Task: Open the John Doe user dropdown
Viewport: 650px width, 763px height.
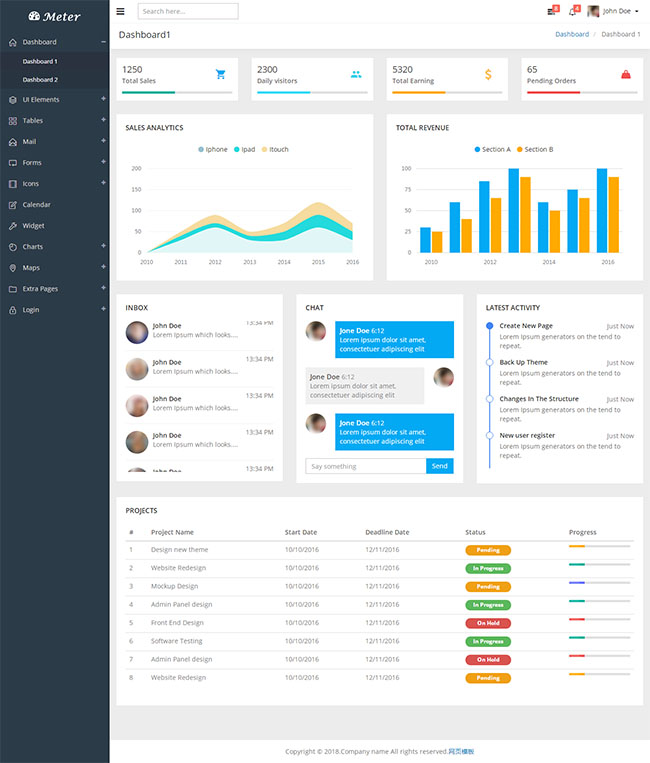Action: tap(613, 12)
